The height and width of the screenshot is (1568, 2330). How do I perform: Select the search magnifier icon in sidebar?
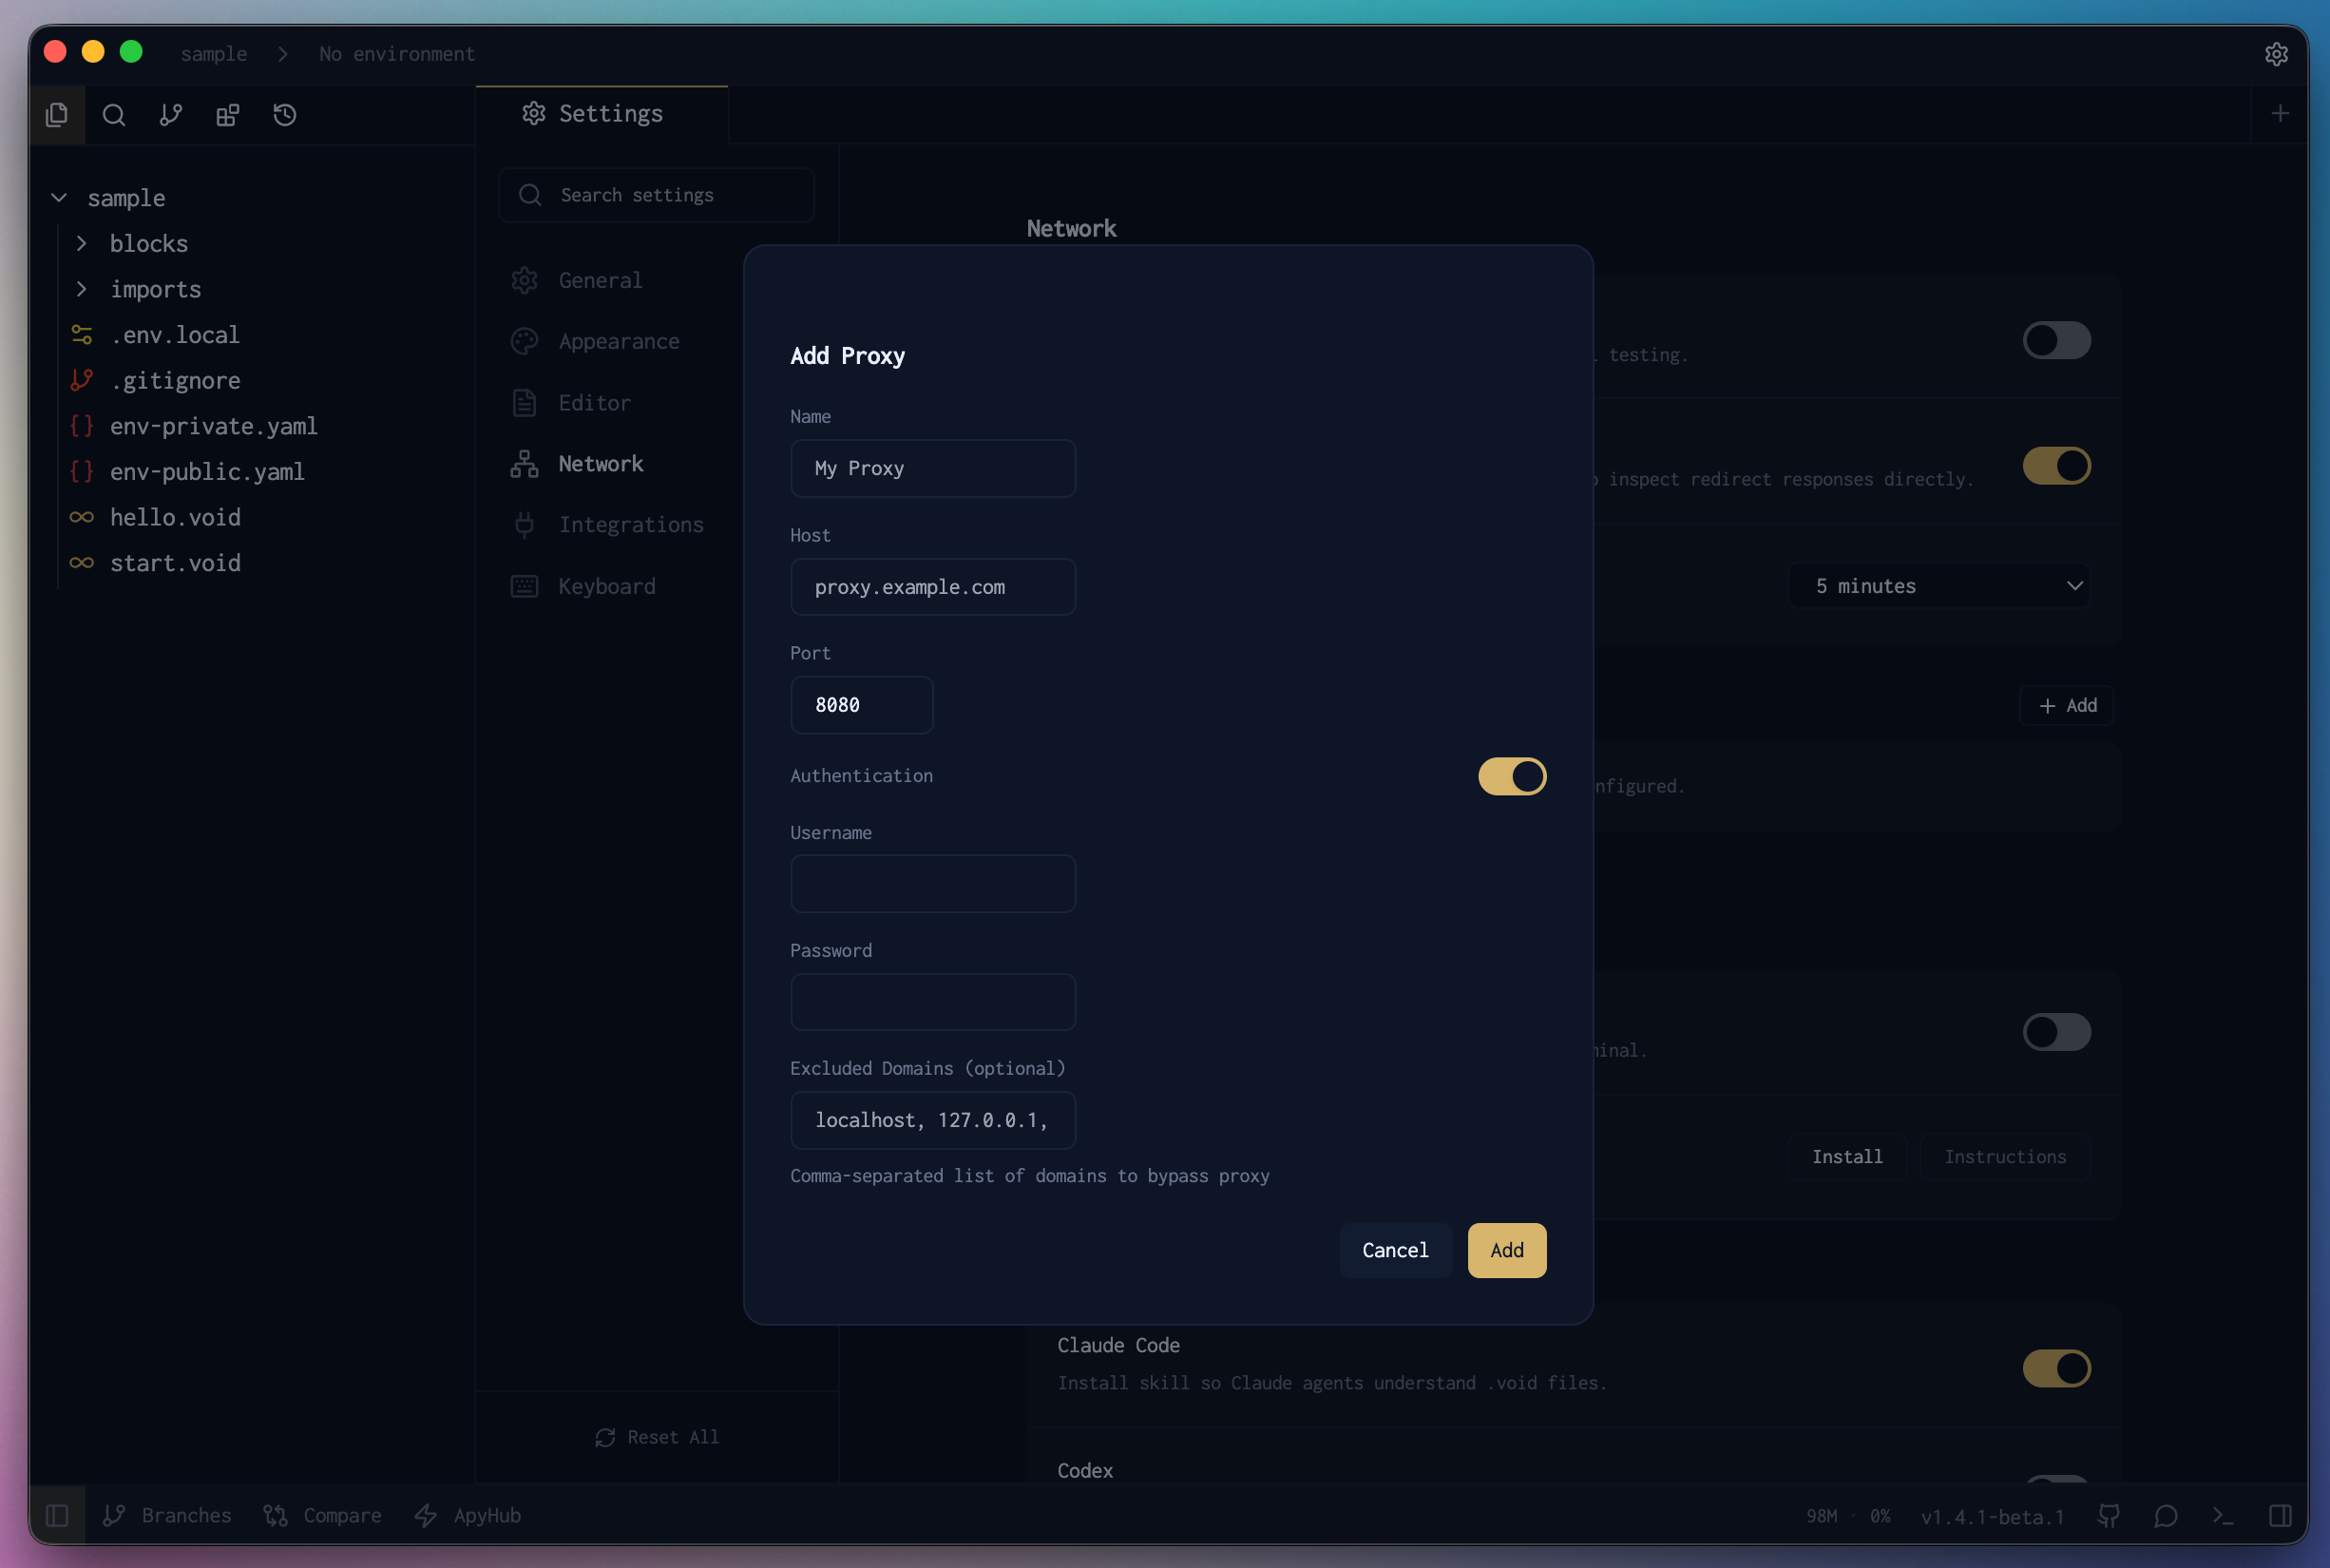(x=113, y=114)
